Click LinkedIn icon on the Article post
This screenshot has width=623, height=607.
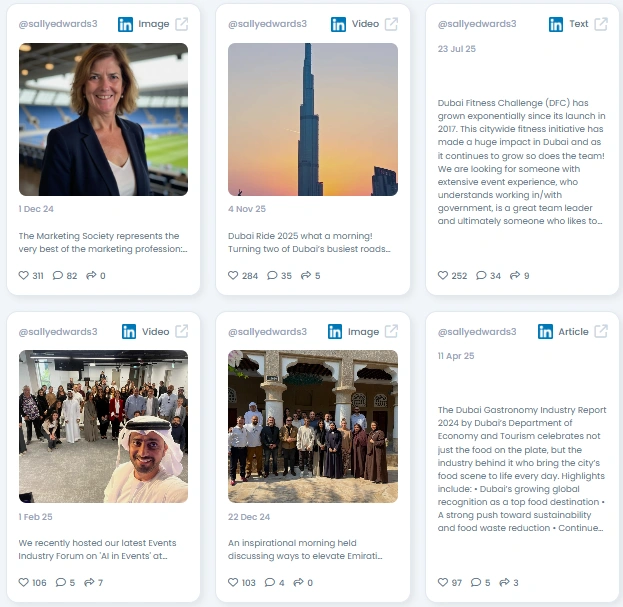(x=545, y=331)
